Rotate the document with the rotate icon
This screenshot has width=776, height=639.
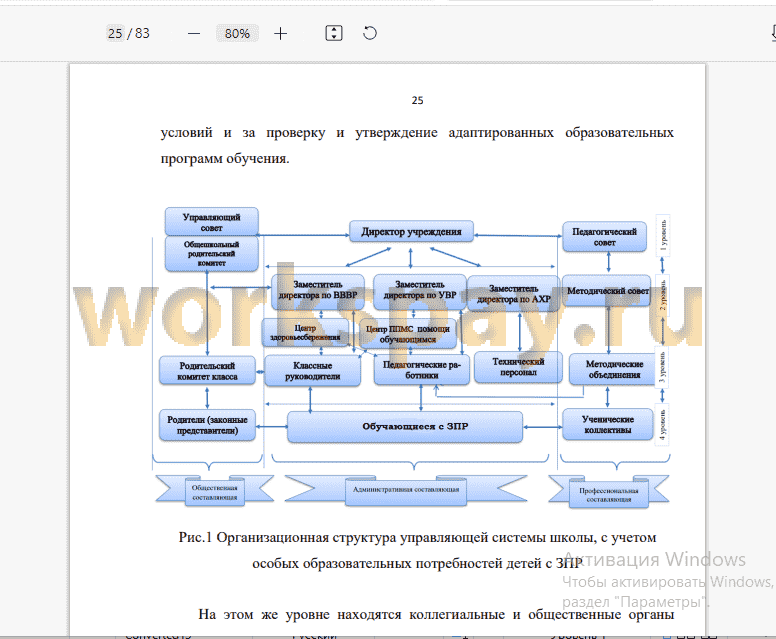tap(370, 33)
